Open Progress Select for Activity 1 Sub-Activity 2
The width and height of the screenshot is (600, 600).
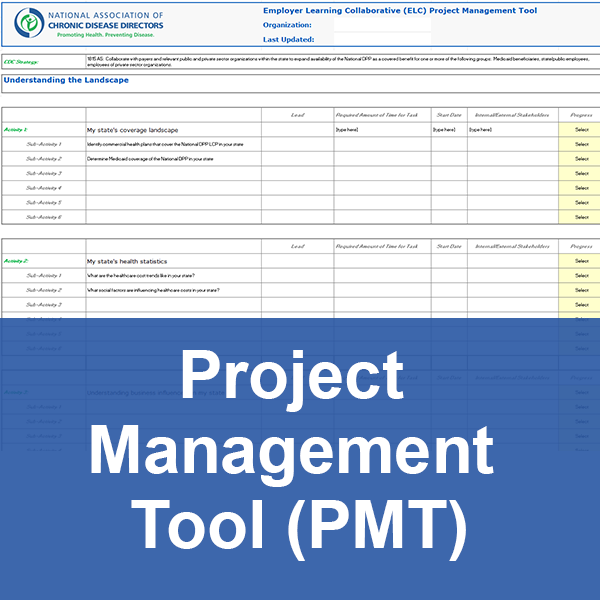[581, 159]
